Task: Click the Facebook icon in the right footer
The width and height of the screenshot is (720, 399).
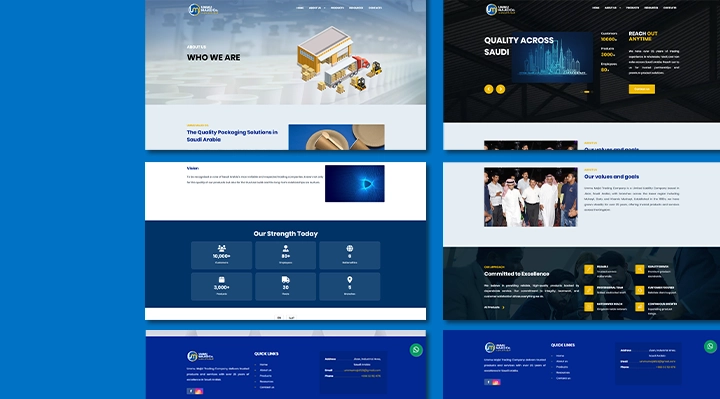Action: (488, 382)
